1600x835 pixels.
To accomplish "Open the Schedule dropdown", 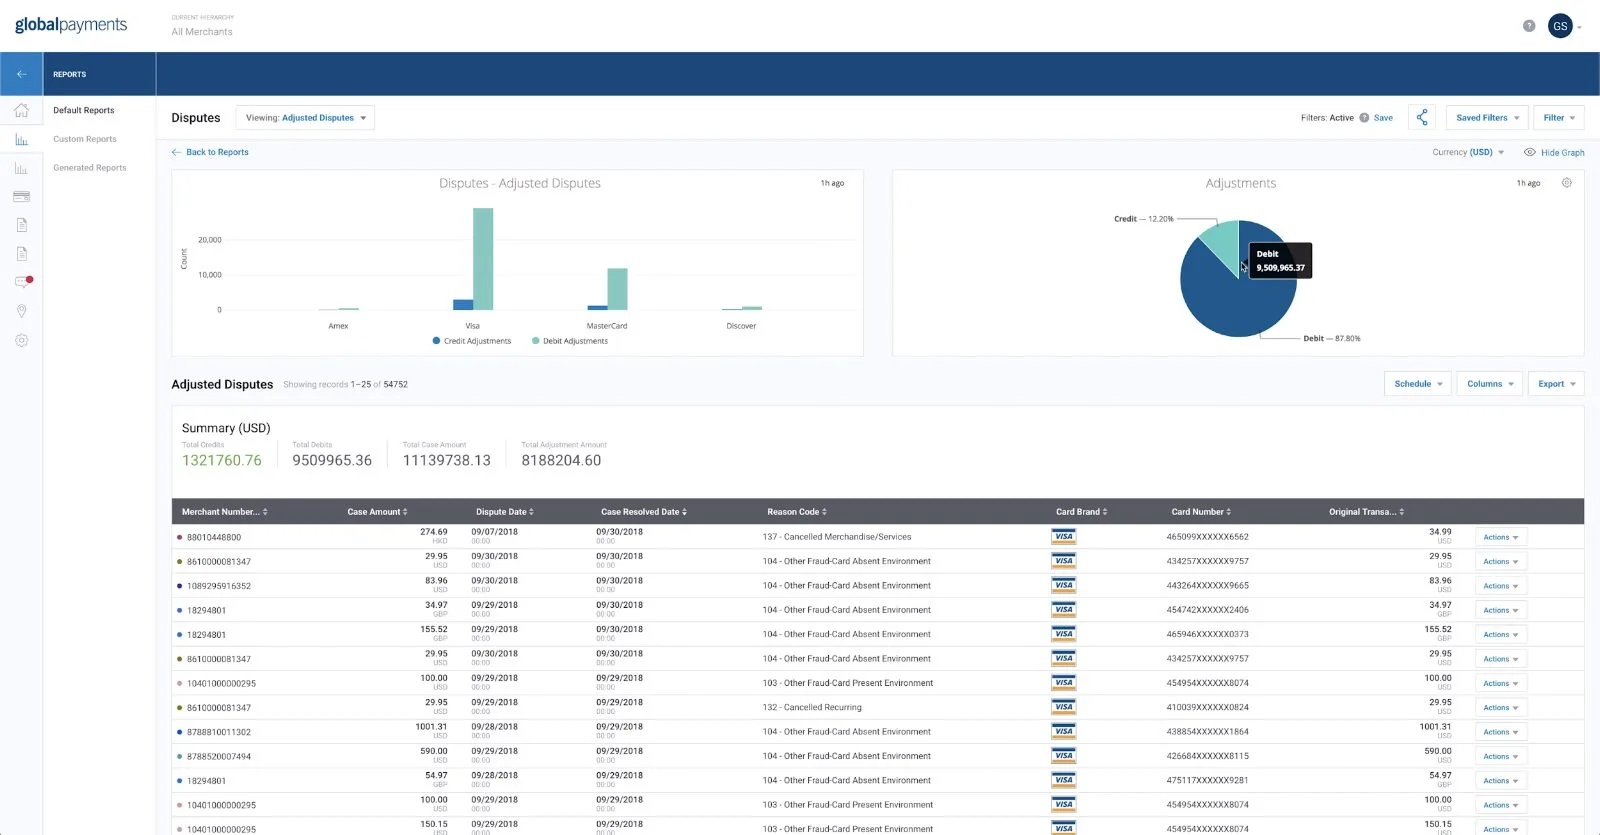I will pyautogui.click(x=1418, y=384).
